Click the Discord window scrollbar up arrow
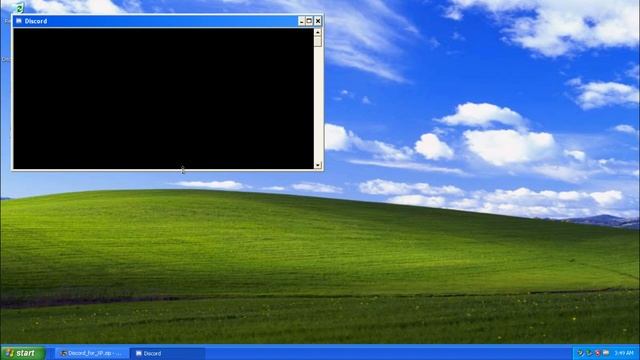This screenshot has height=360, width=640. pyautogui.click(x=318, y=32)
